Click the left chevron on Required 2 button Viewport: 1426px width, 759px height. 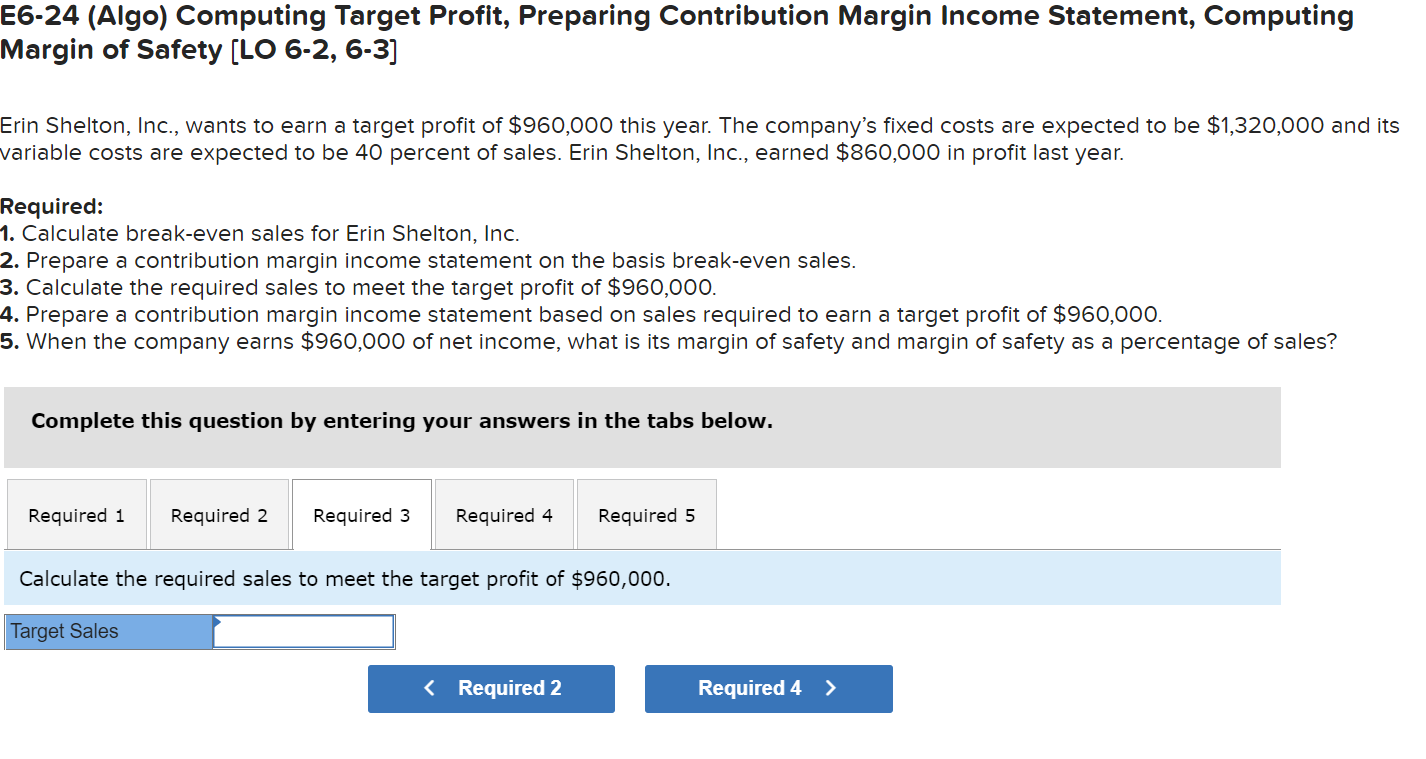point(429,688)
